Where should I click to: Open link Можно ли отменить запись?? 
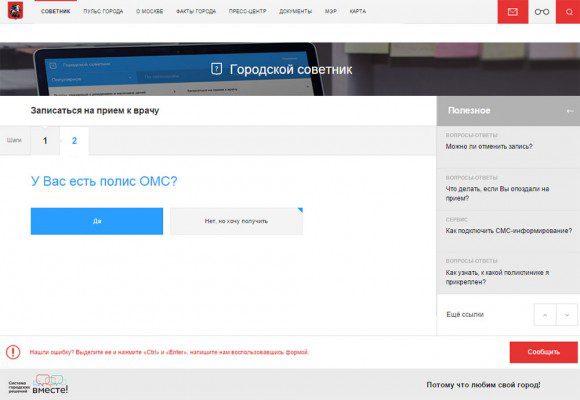489,147
